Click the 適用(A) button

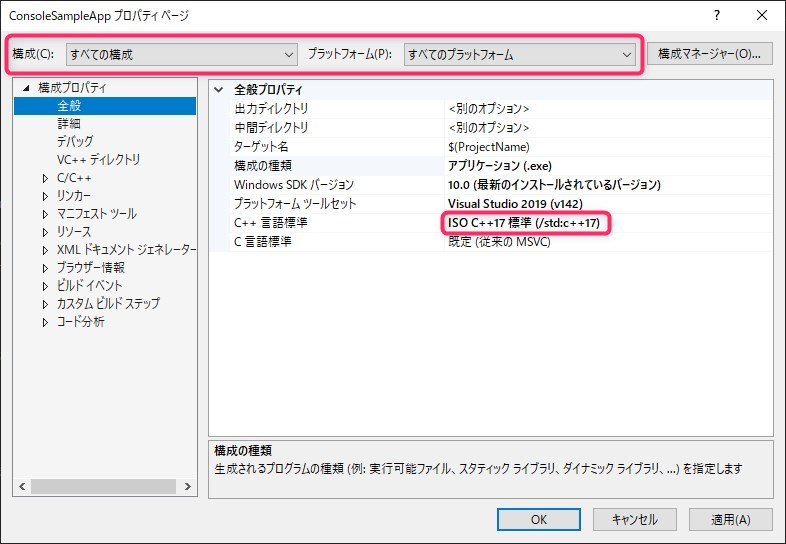(x=730, y=519)
